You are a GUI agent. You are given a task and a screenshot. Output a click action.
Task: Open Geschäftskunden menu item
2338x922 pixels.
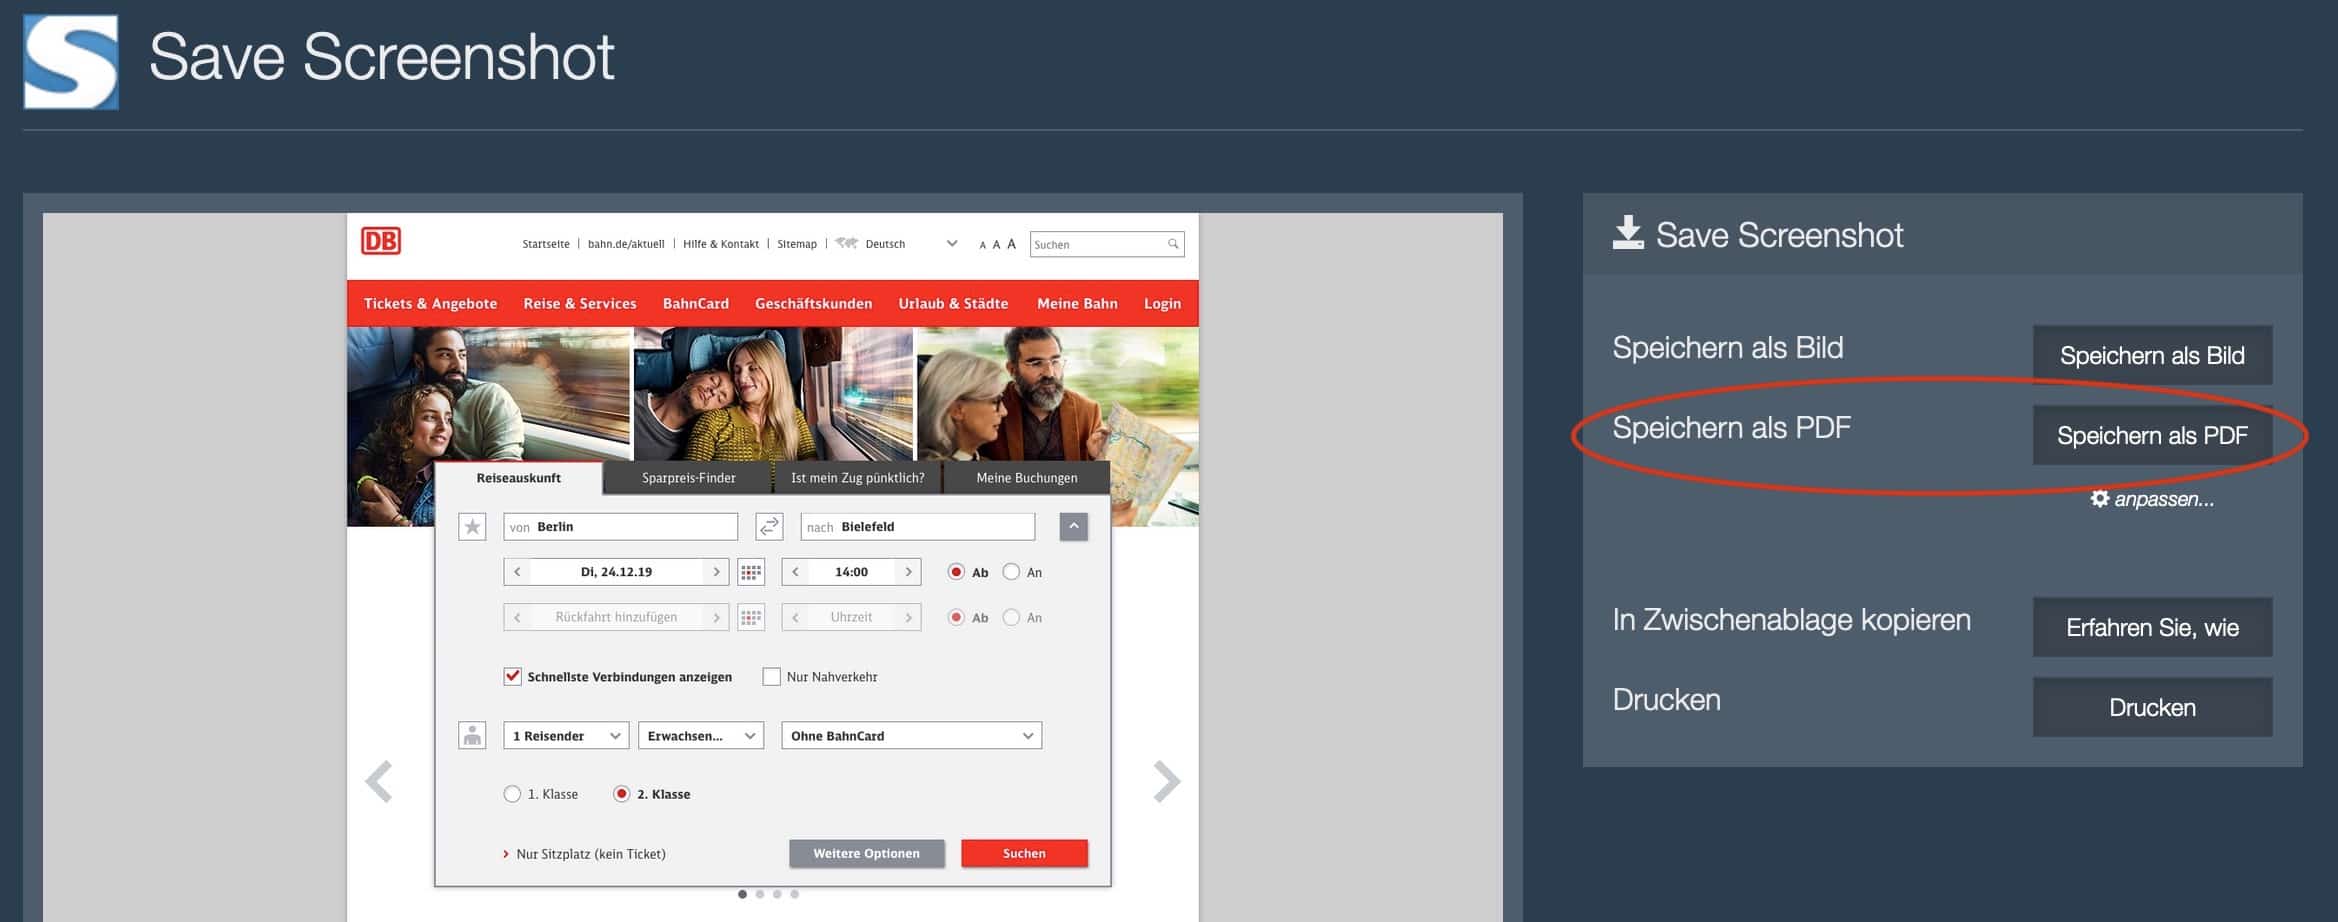pos(813,303)
